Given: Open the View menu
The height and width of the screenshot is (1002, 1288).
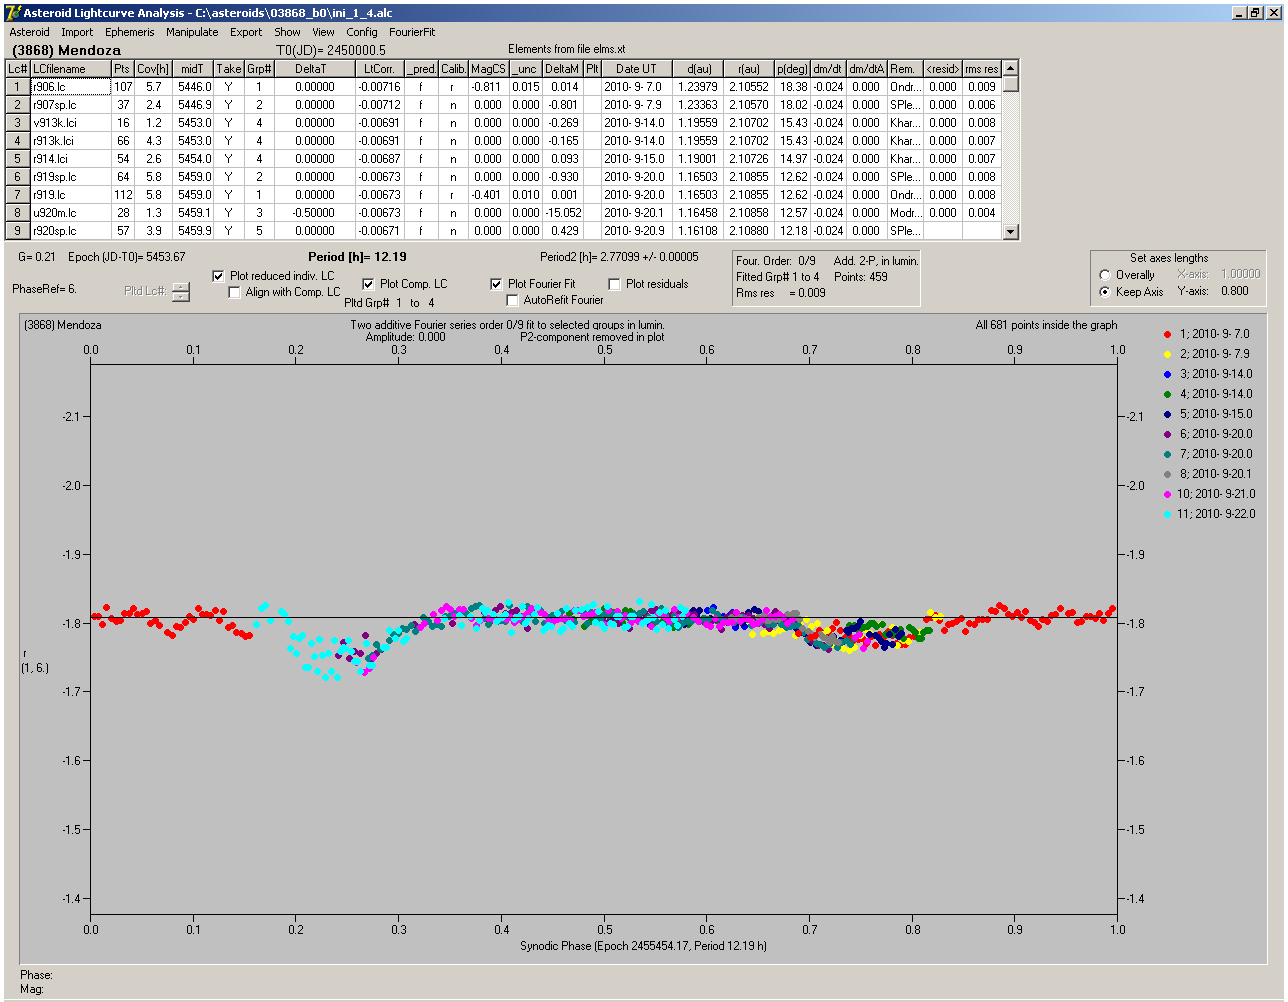Looking at the screenshot, I should (323, 32).
